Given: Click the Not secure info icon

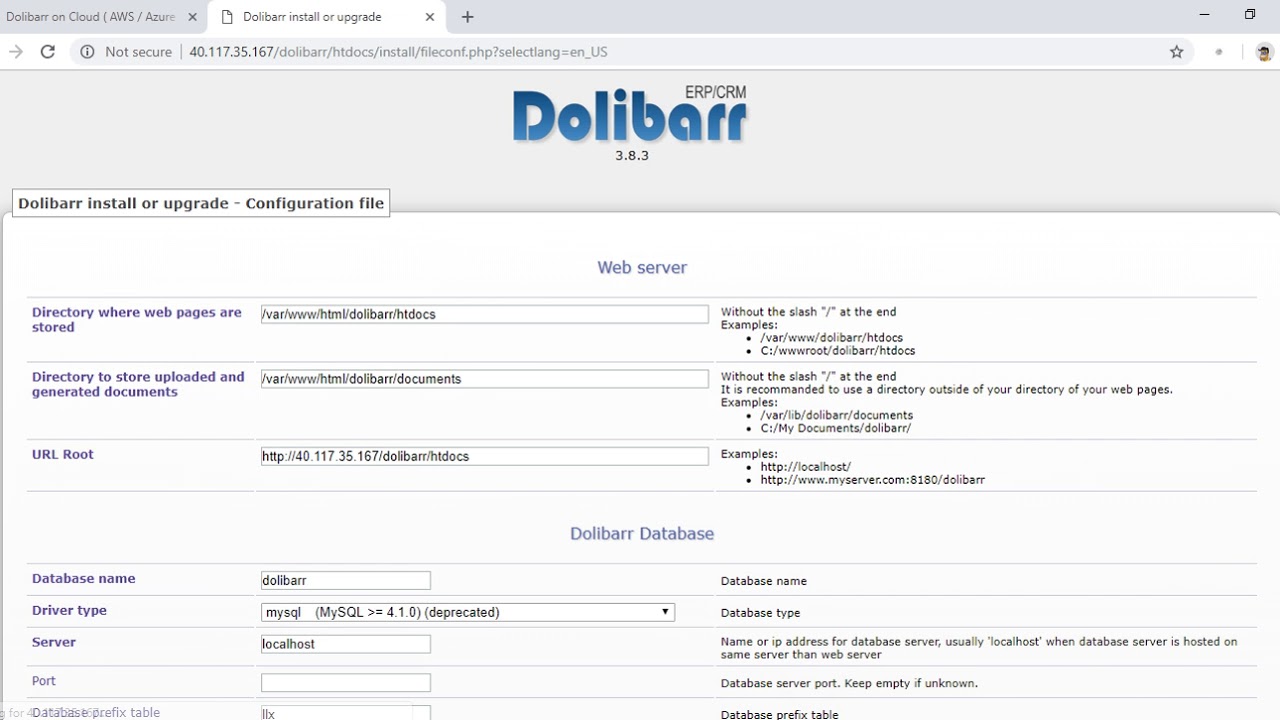Looking at the screenshot, I should coord(87,52).
